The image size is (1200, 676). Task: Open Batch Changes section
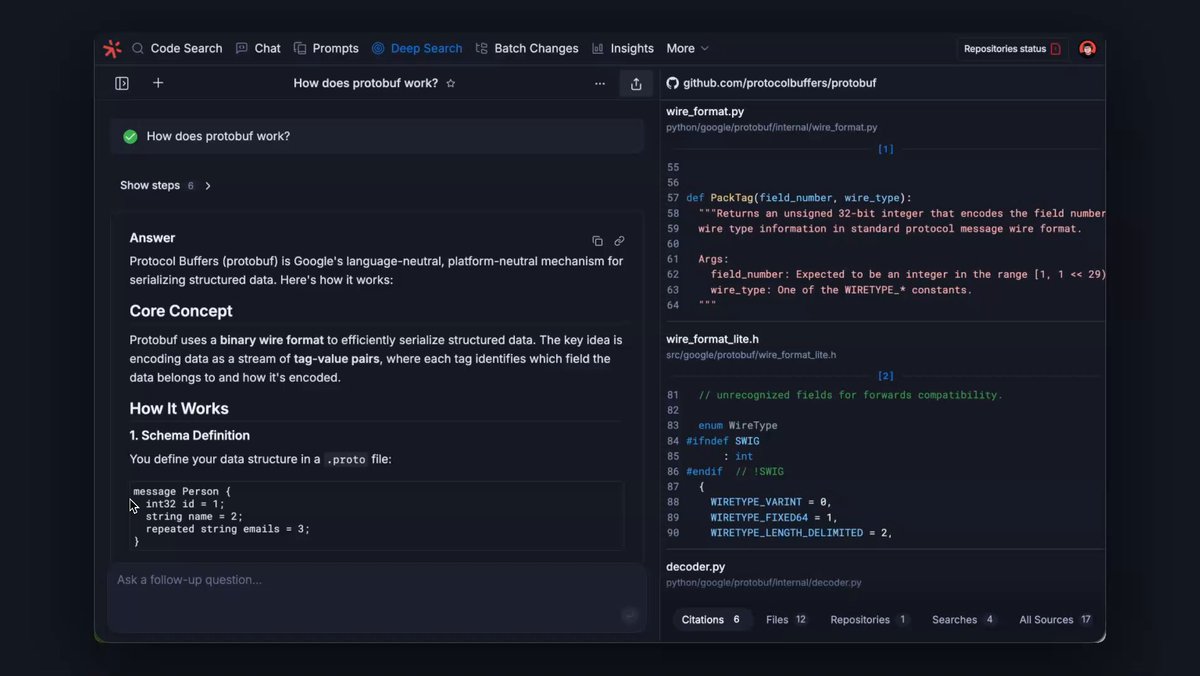click(527, 48)
